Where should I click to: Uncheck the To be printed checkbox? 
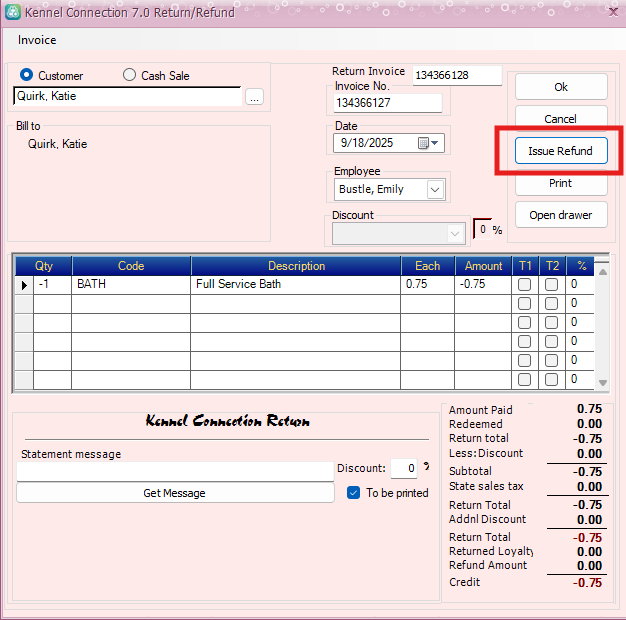click(353, 493)
